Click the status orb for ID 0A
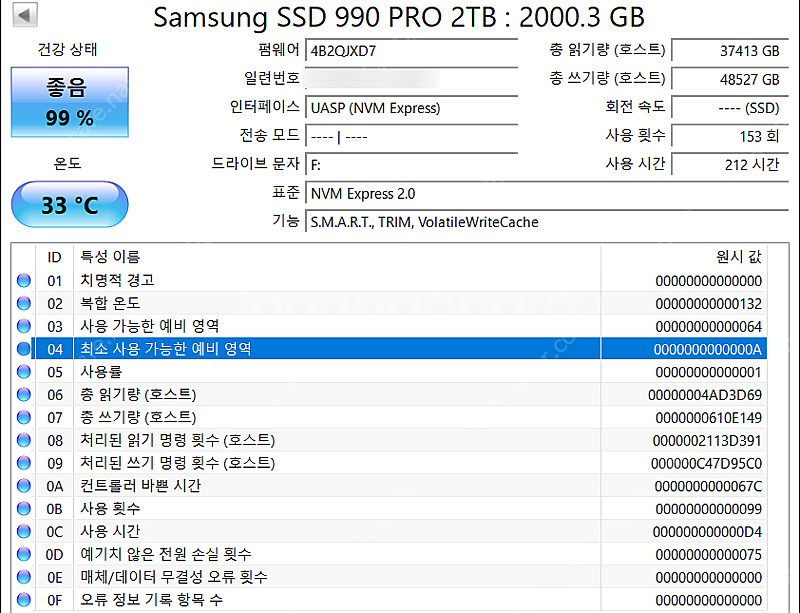 click(x=23, y=486)
